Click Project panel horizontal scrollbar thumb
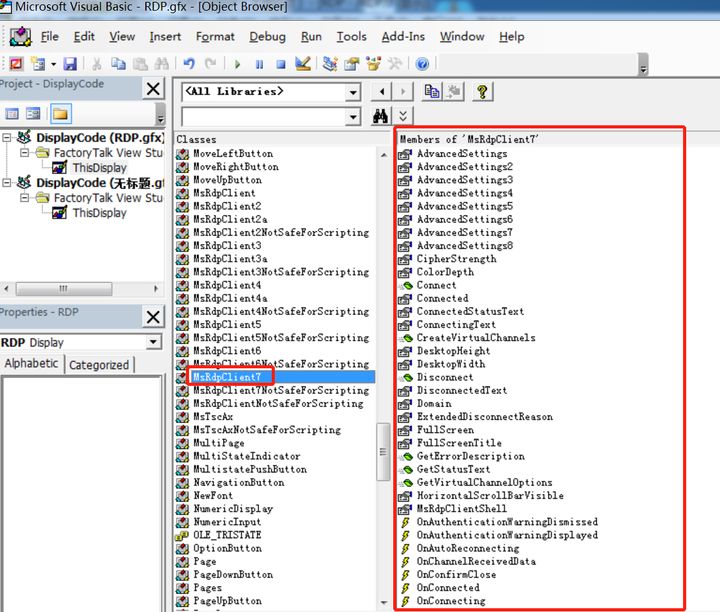This screenshot has width=720, height=612. [64, 289]
